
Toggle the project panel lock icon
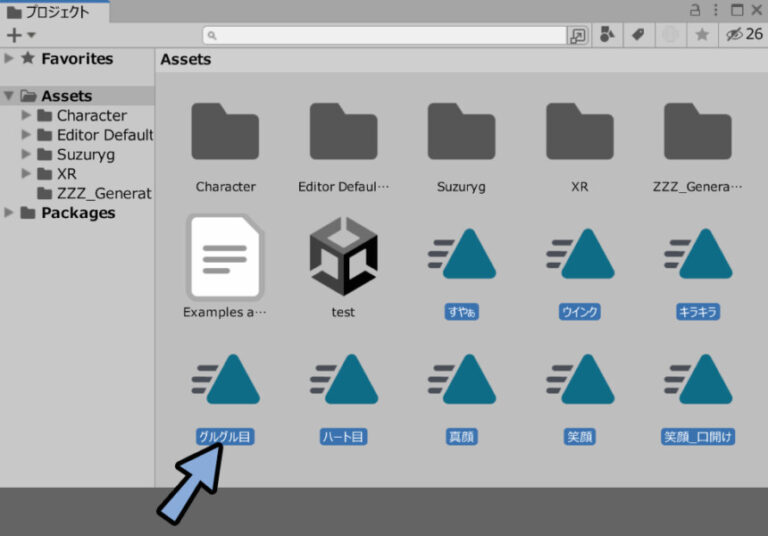pos(695,10)
